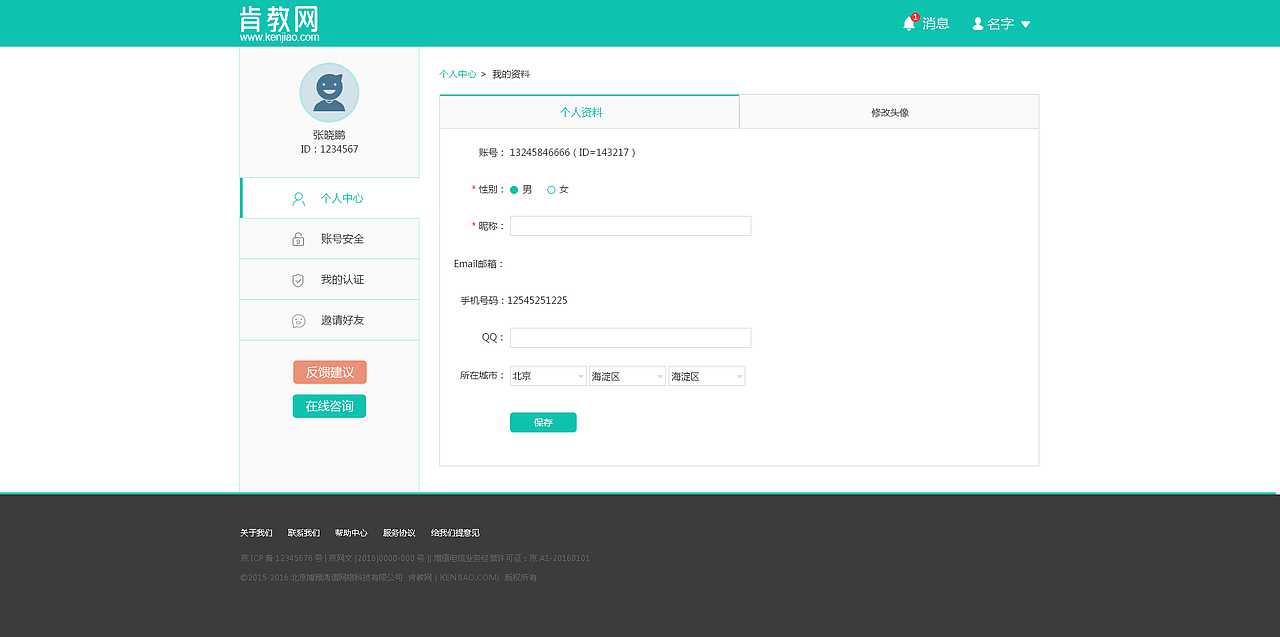Click the lock icon next to 账号安全
This screenshot has height=637, width=1280.
(298, 239)
